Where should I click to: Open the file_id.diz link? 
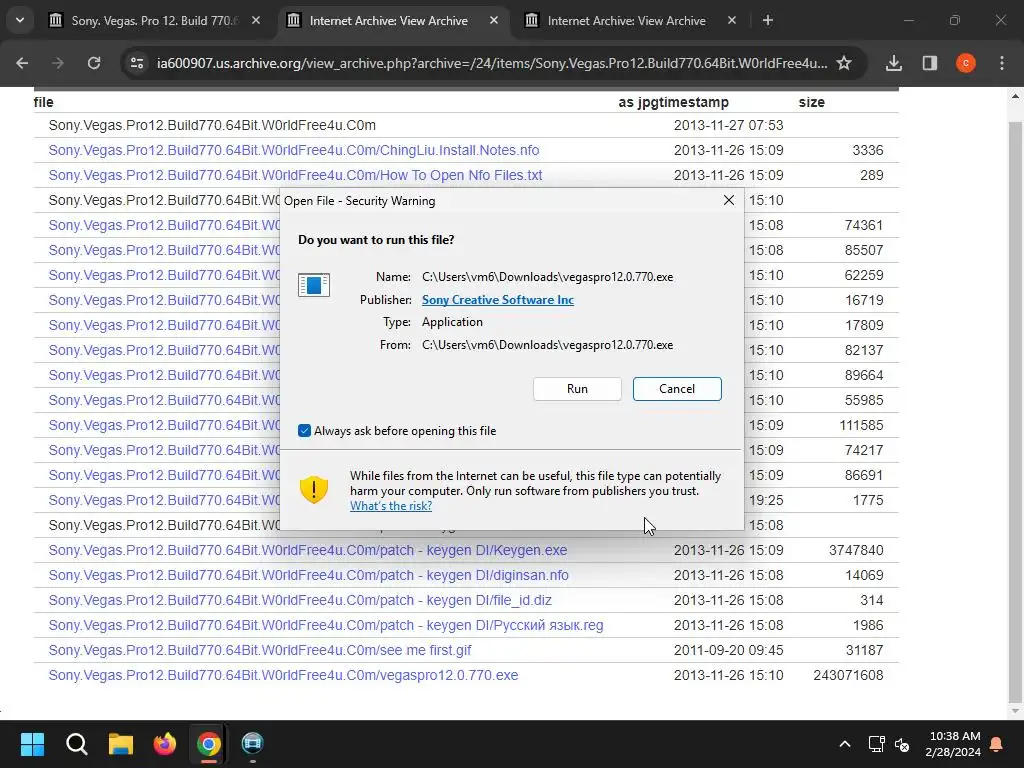pos(300,600)
